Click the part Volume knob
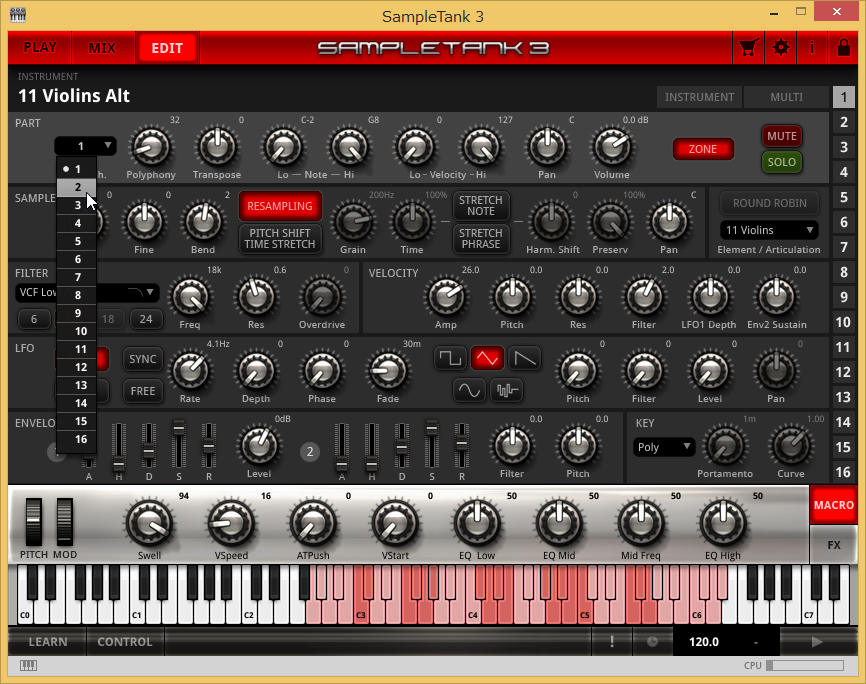866x684 pixels. point(611,146)
